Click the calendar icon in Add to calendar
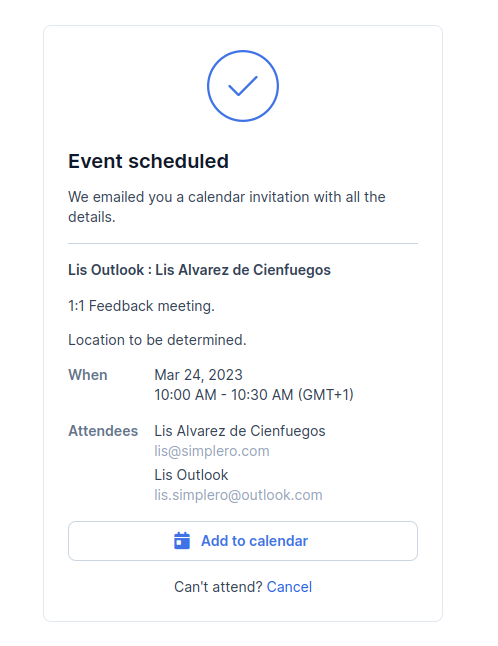498x646 pixels. click(182, 541)
